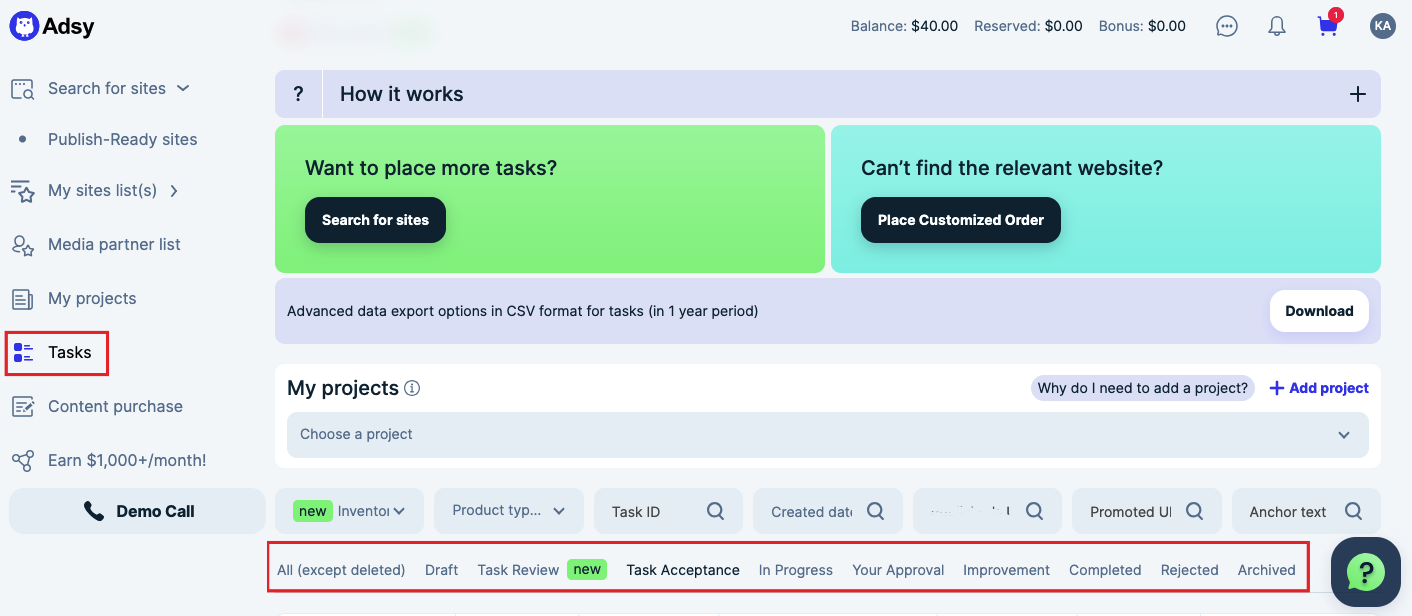Switch to the In Progress tab

coord(795,570)
